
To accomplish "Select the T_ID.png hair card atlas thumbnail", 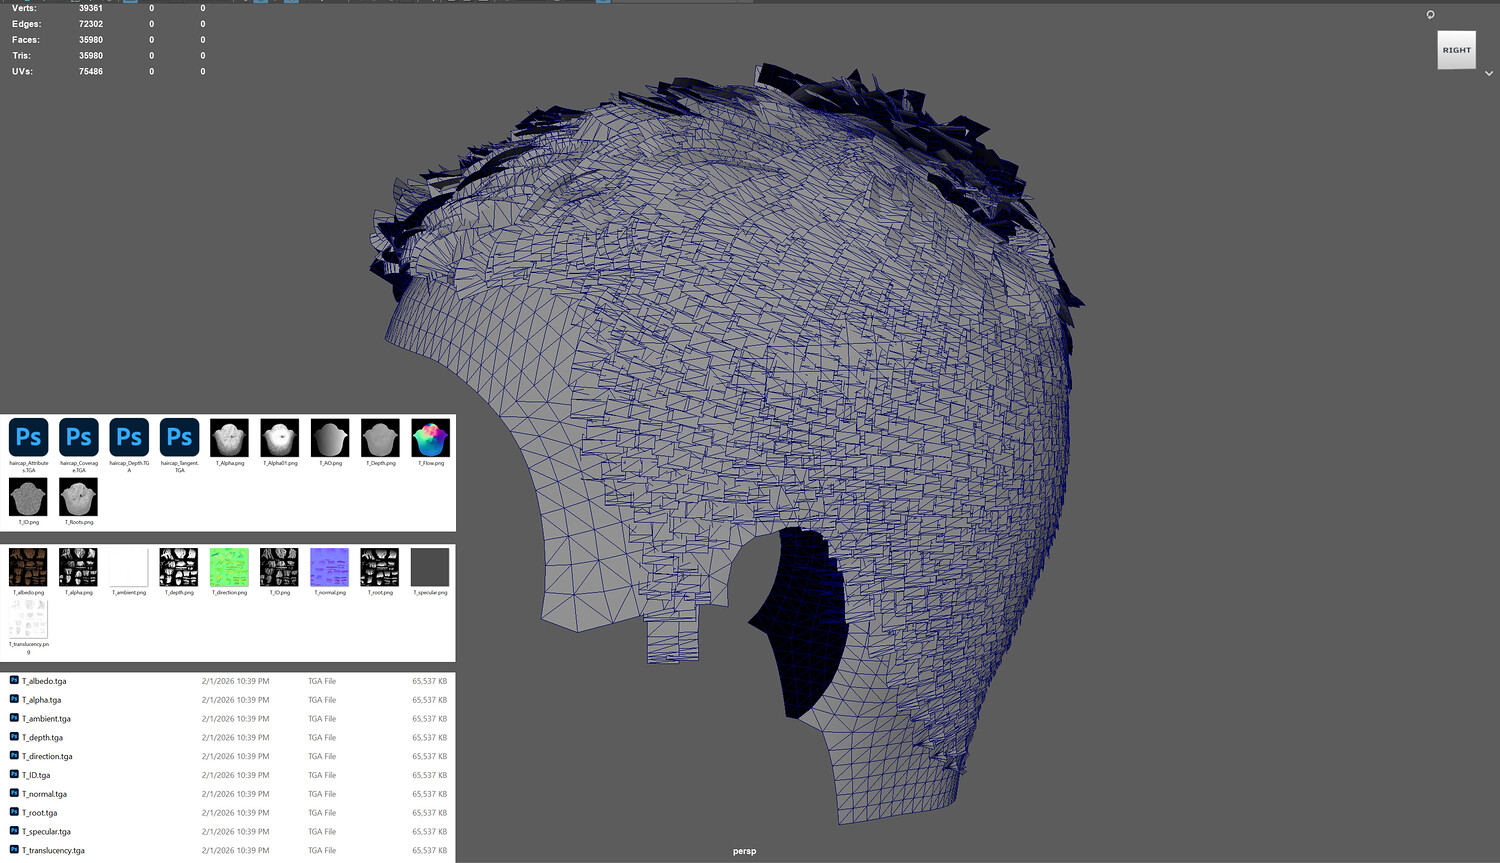I will [x=279, y=567].
